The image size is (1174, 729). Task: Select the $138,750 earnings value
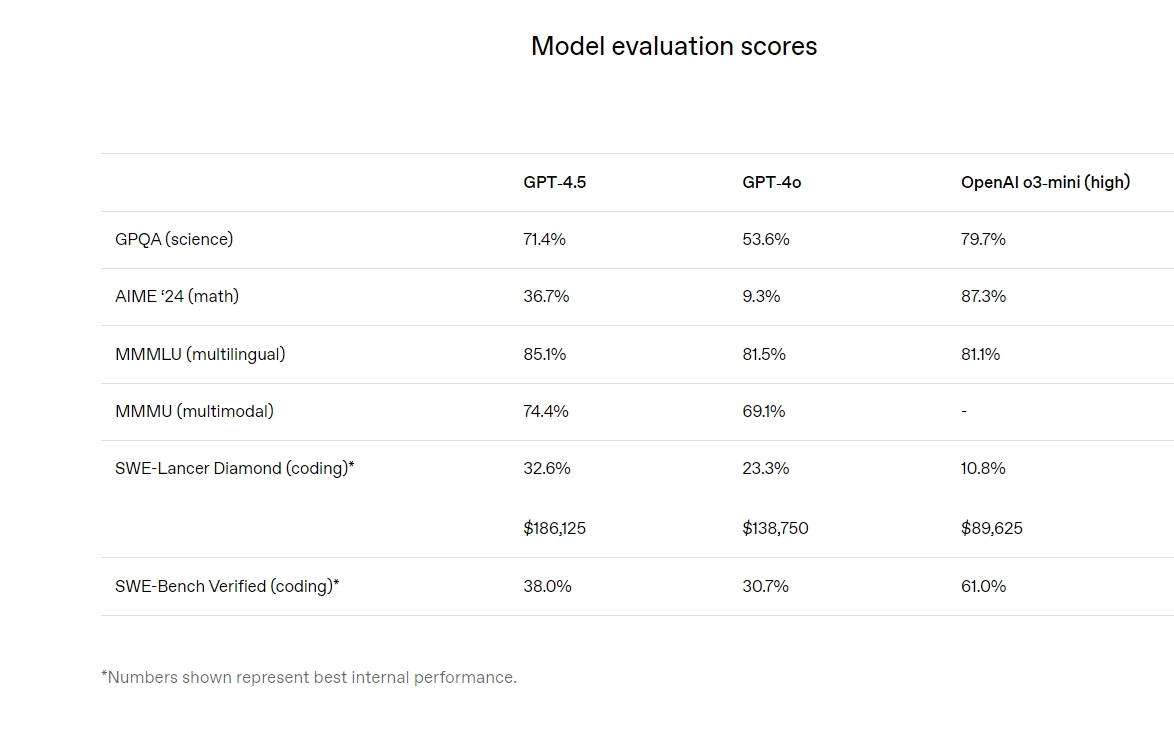coord(775,528)
